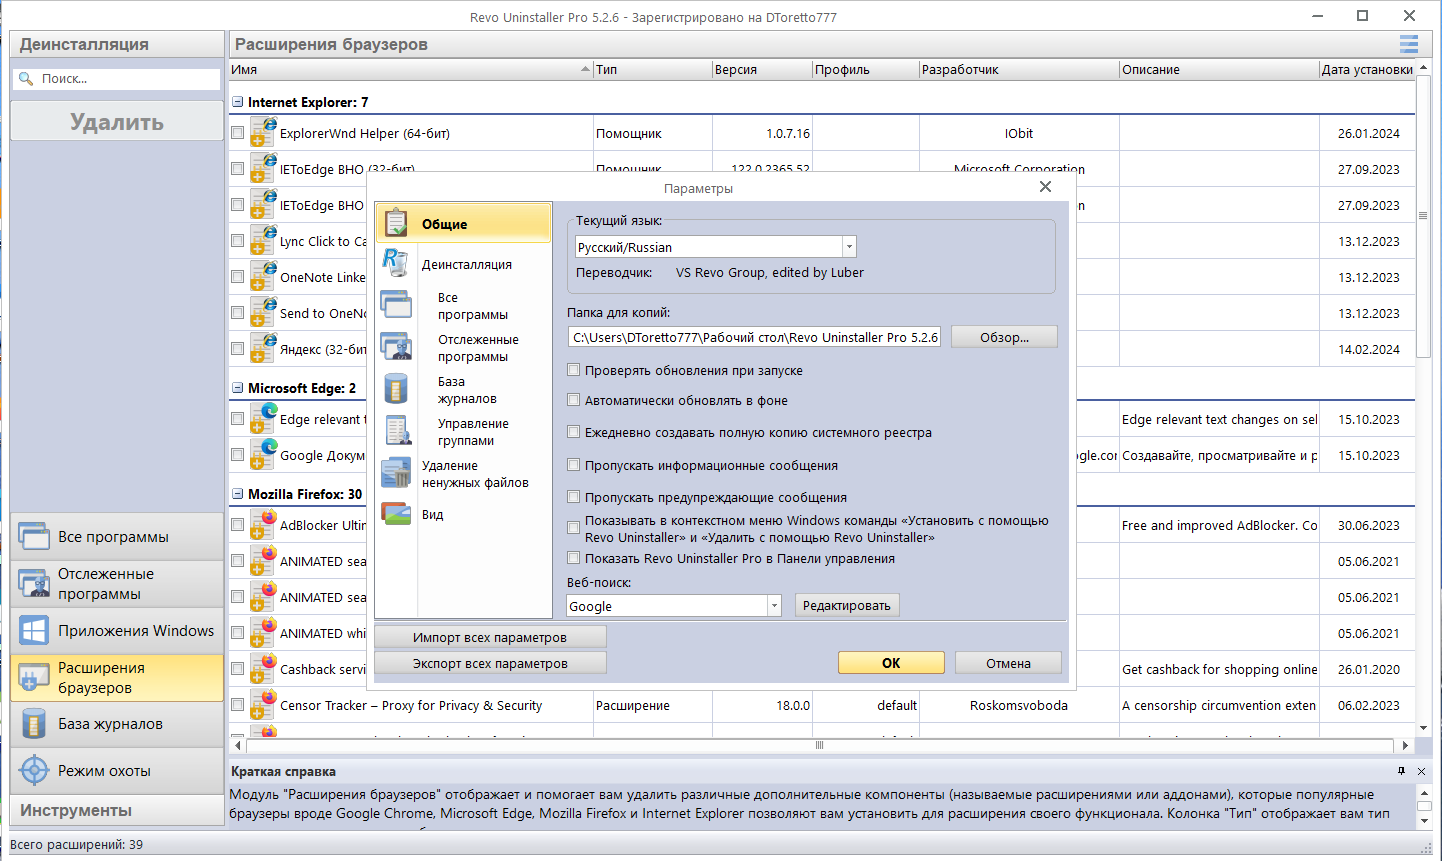Click the Краткая справка panel scroll-down arrow

pyautogui.click(x=1423, y=821)
